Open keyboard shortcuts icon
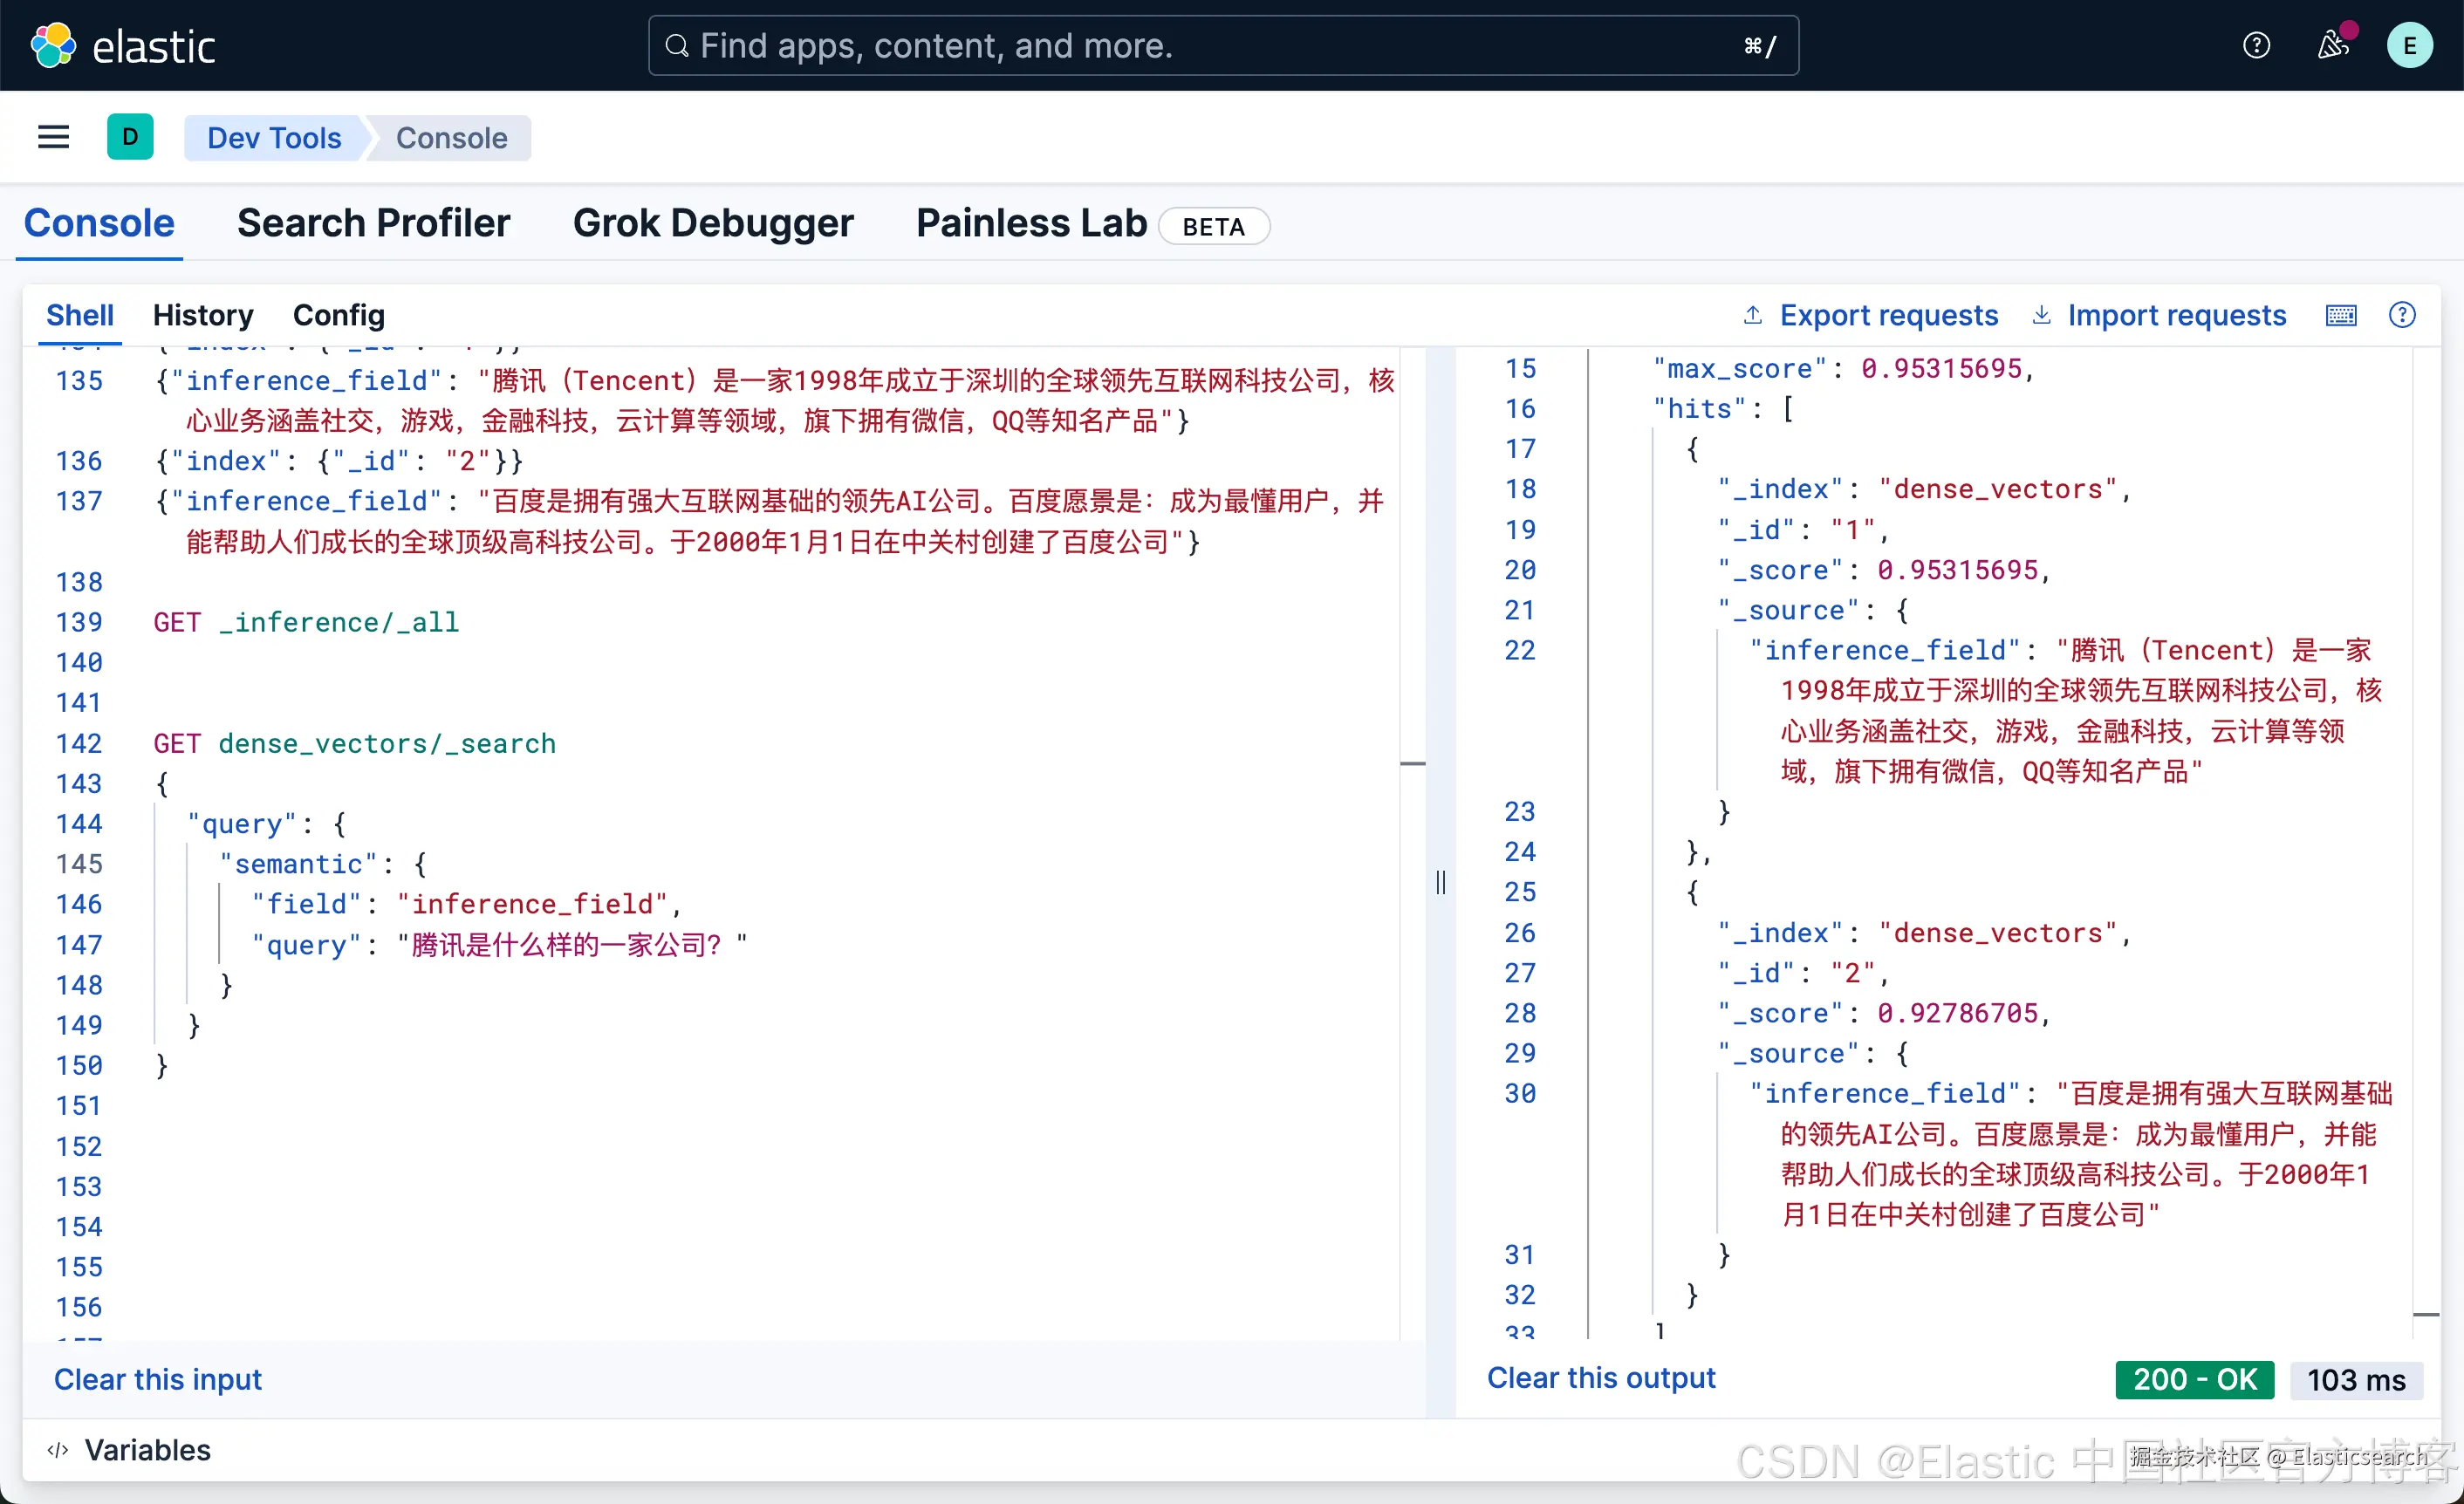2464x1504 pixels. point(2340,316)
